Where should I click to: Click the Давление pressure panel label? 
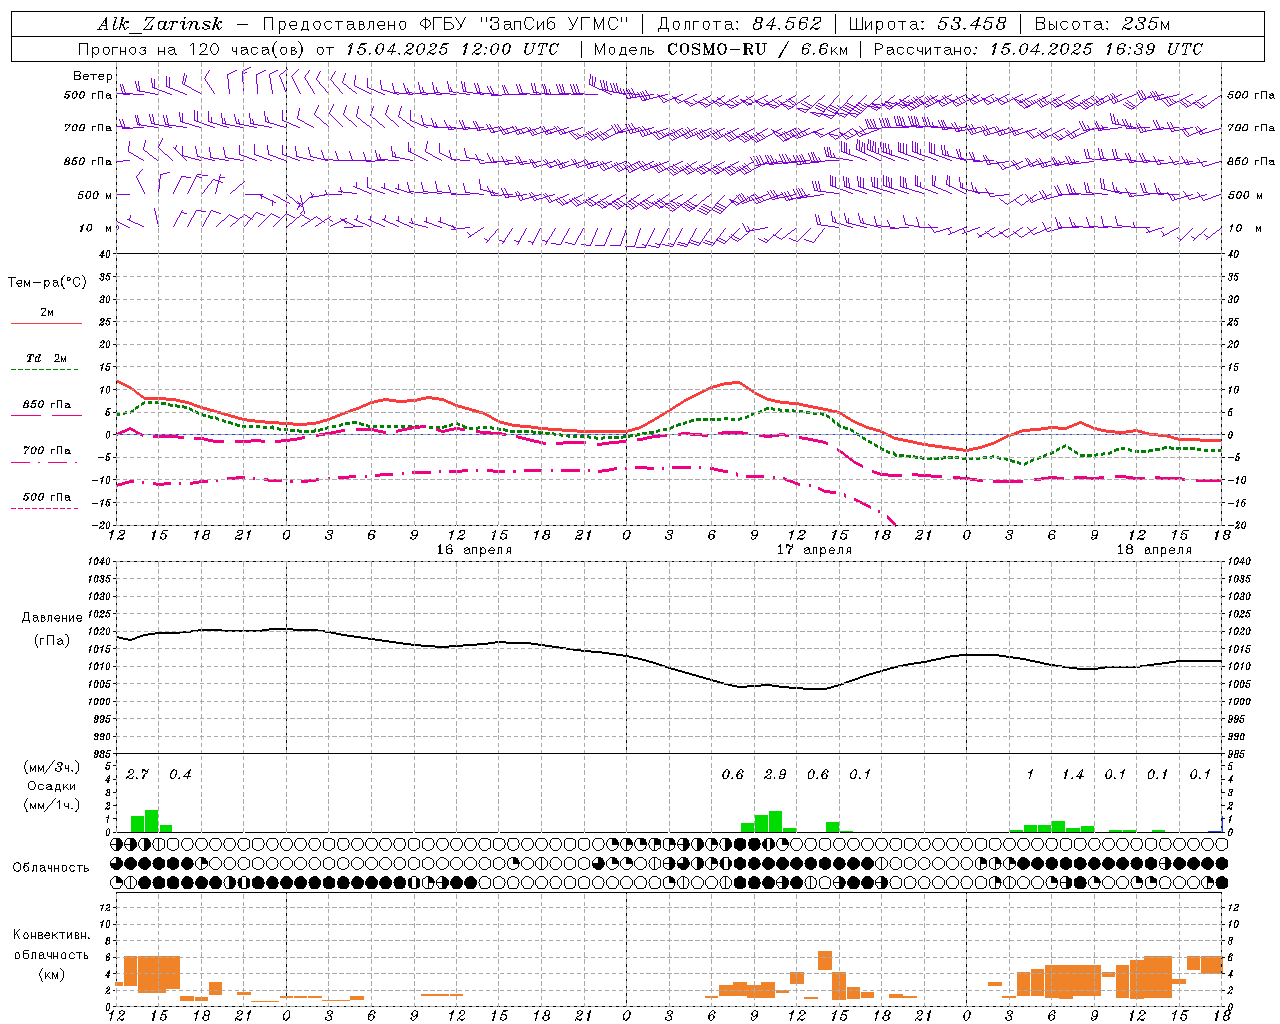point(52,618)
